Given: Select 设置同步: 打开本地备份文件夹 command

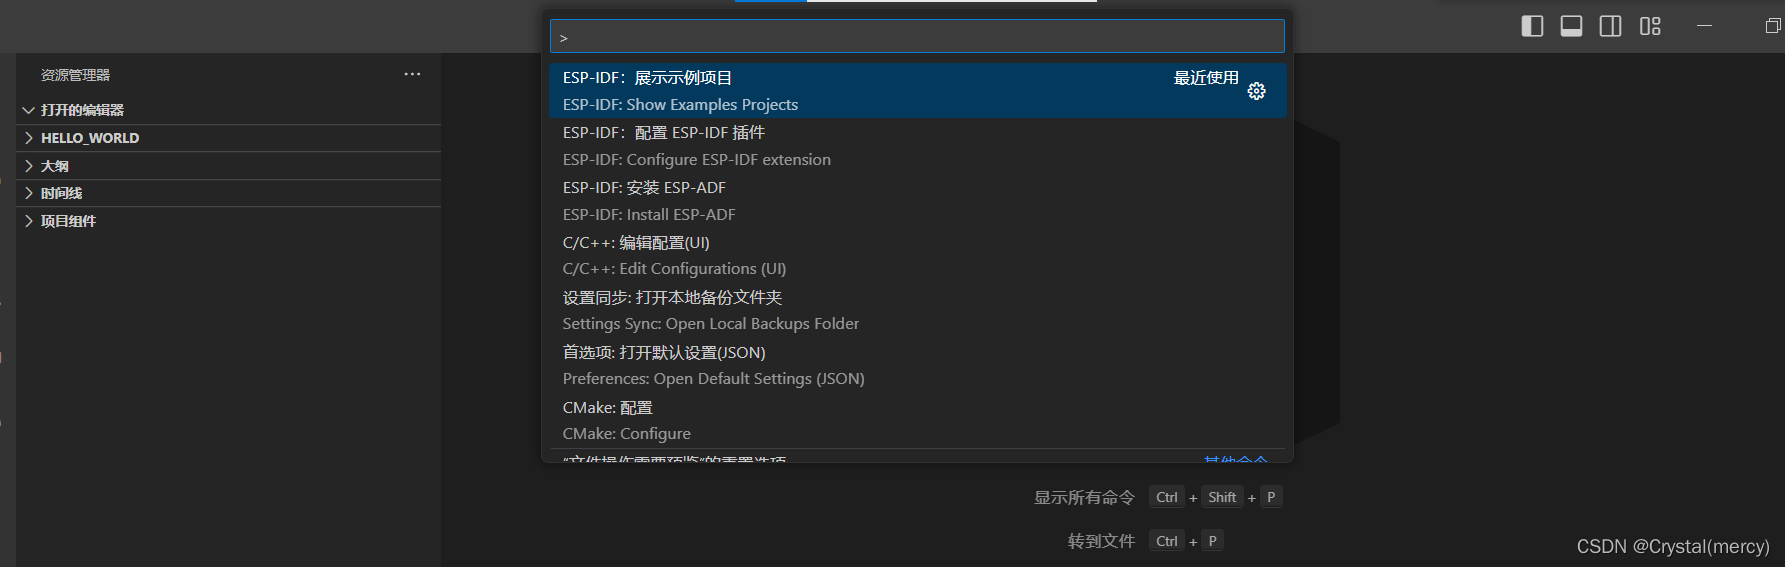Looking at the screenshot, I should point(917,311).
